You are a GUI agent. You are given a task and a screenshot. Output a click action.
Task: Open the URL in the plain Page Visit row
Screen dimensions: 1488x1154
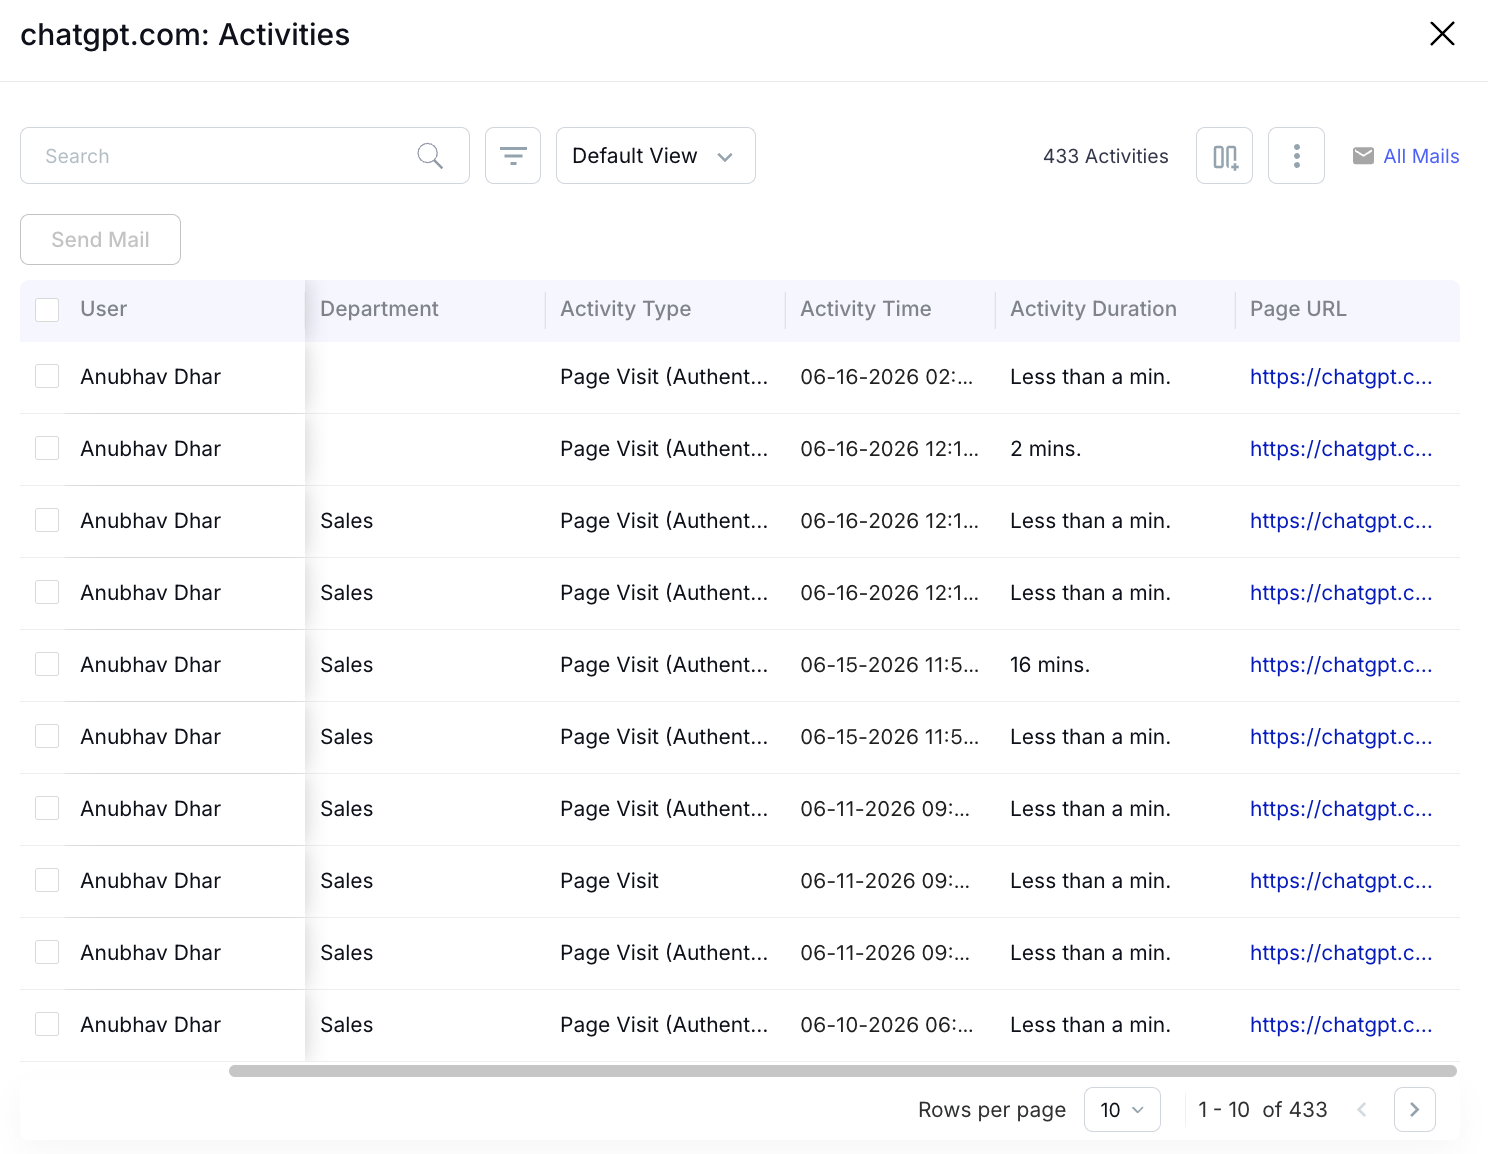point(1341,881)
